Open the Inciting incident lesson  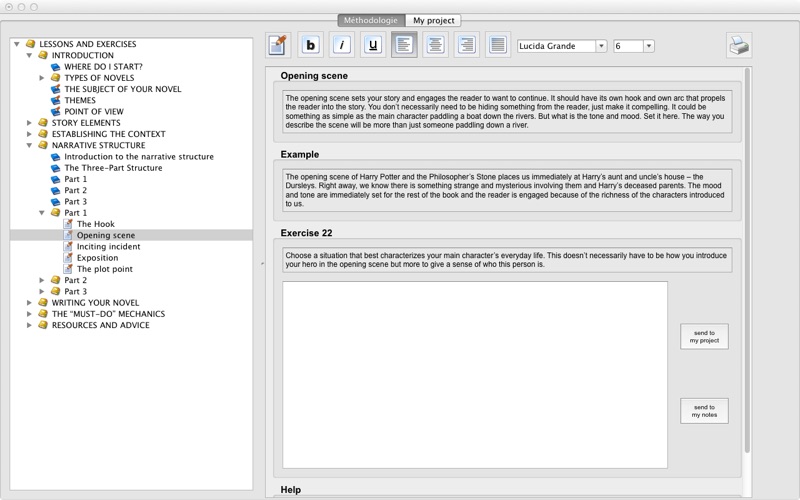click(x=108, y=246)
